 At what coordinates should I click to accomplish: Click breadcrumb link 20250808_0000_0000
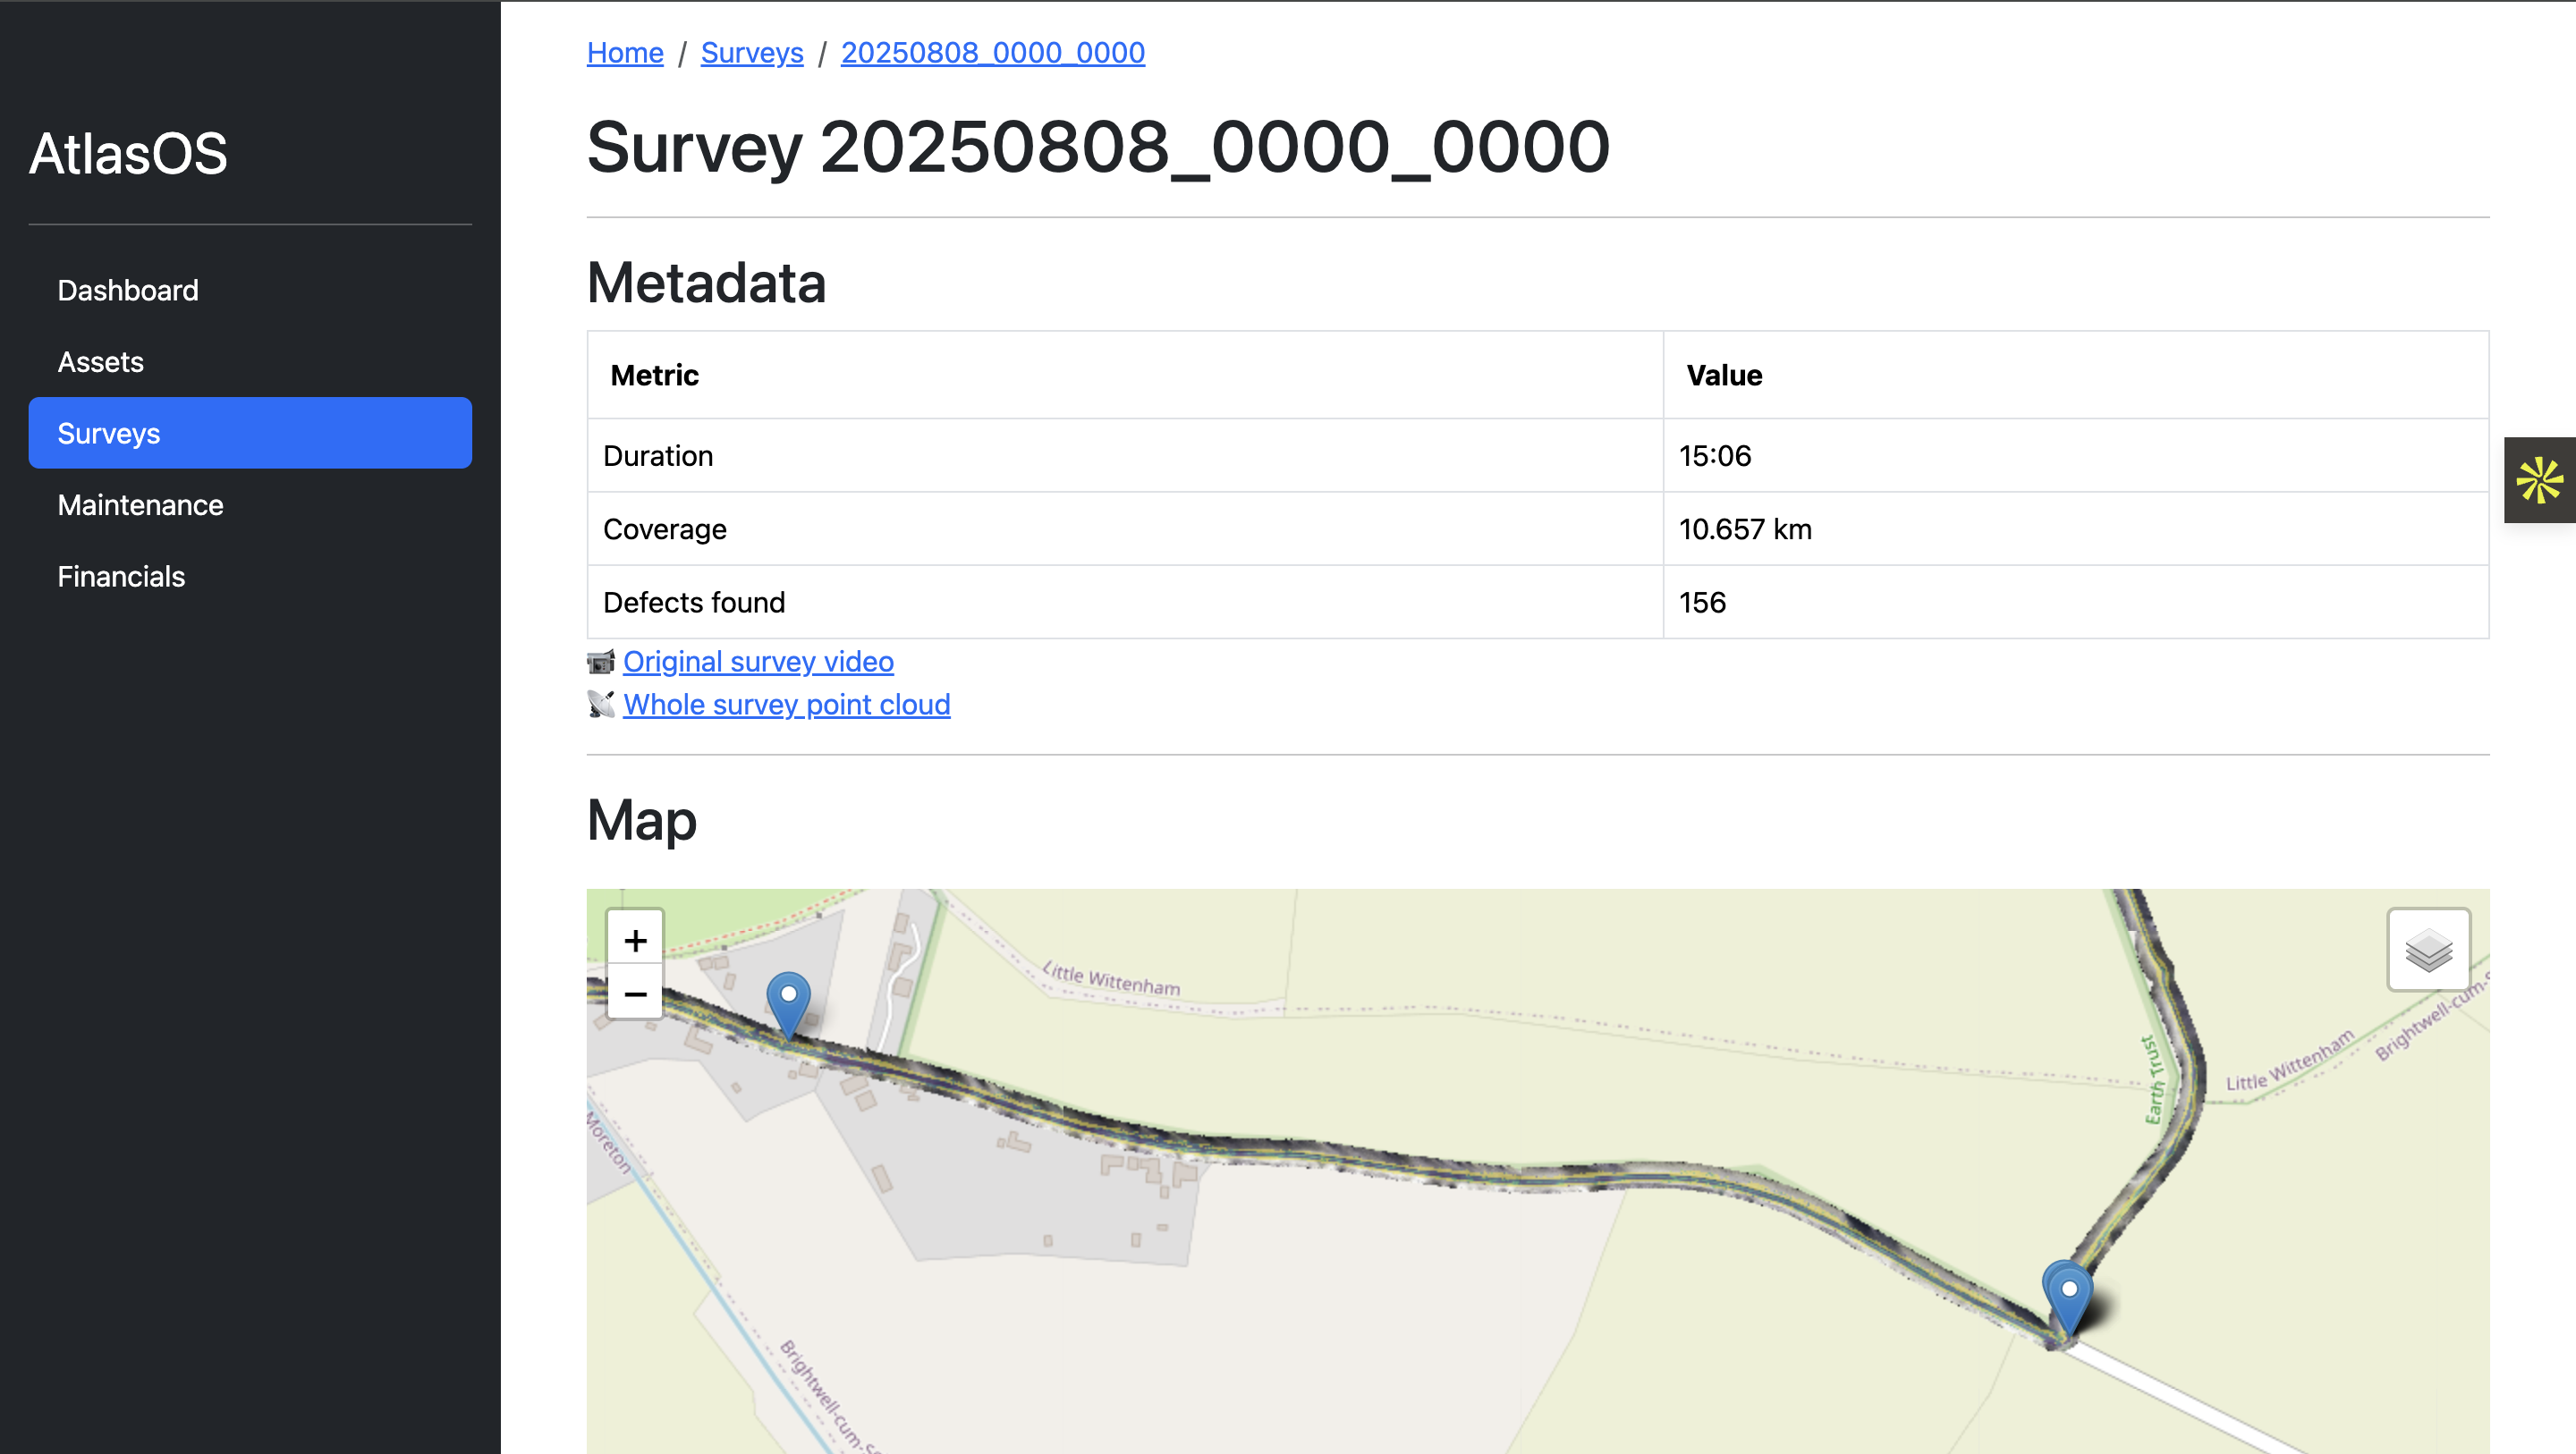[992, 52]
